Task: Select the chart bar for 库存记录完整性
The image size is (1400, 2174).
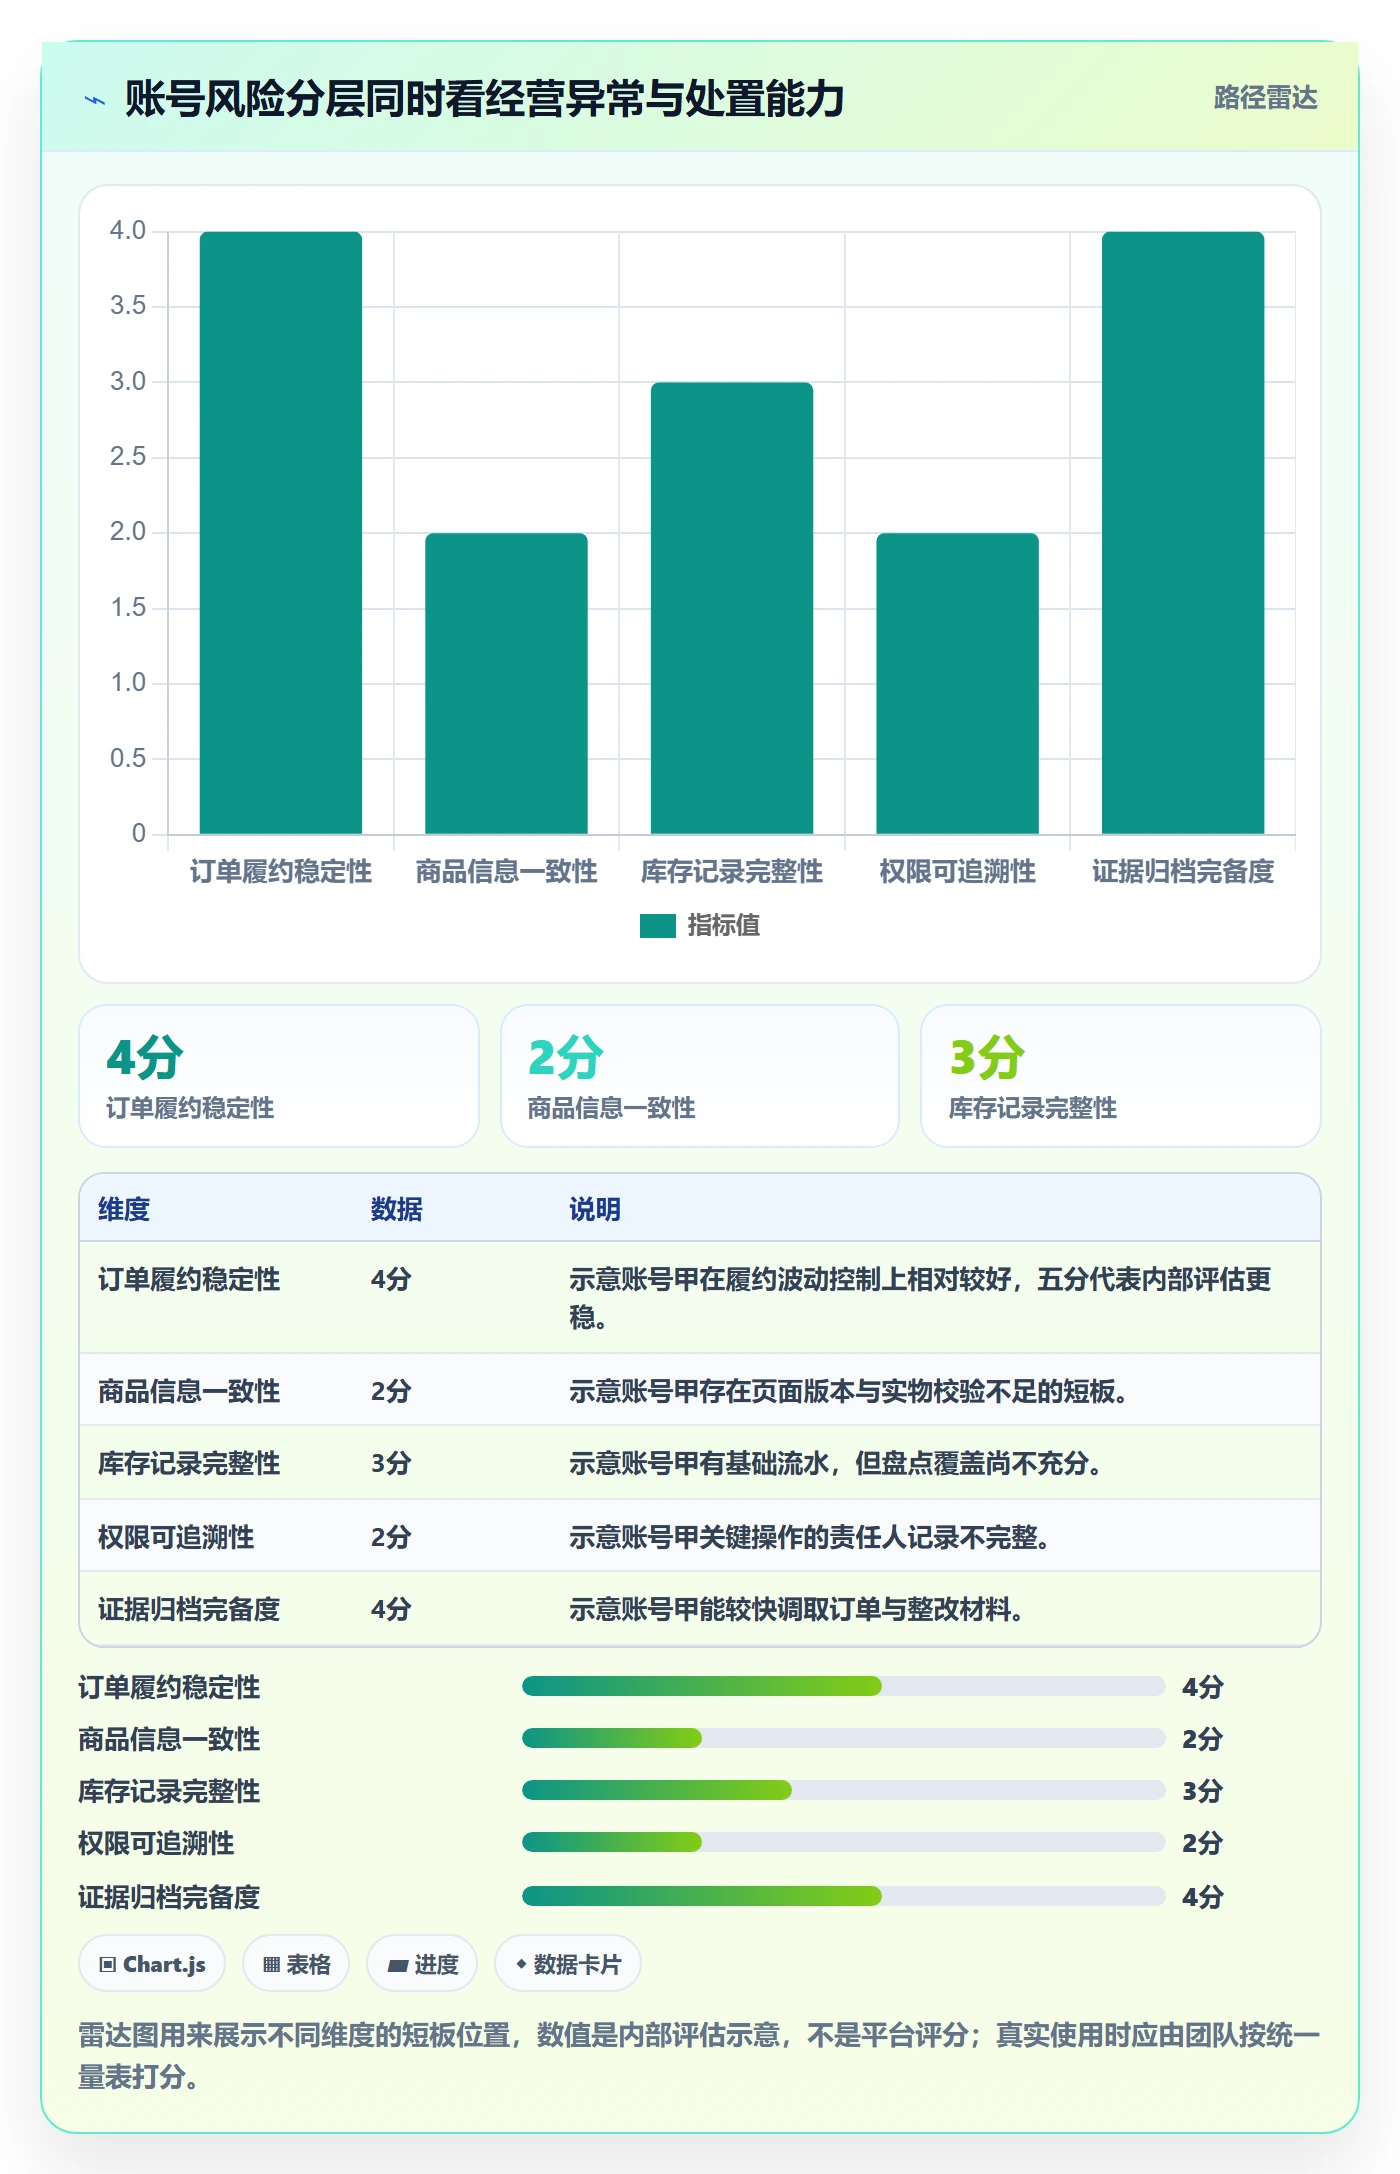Action: tap(732, 608)
